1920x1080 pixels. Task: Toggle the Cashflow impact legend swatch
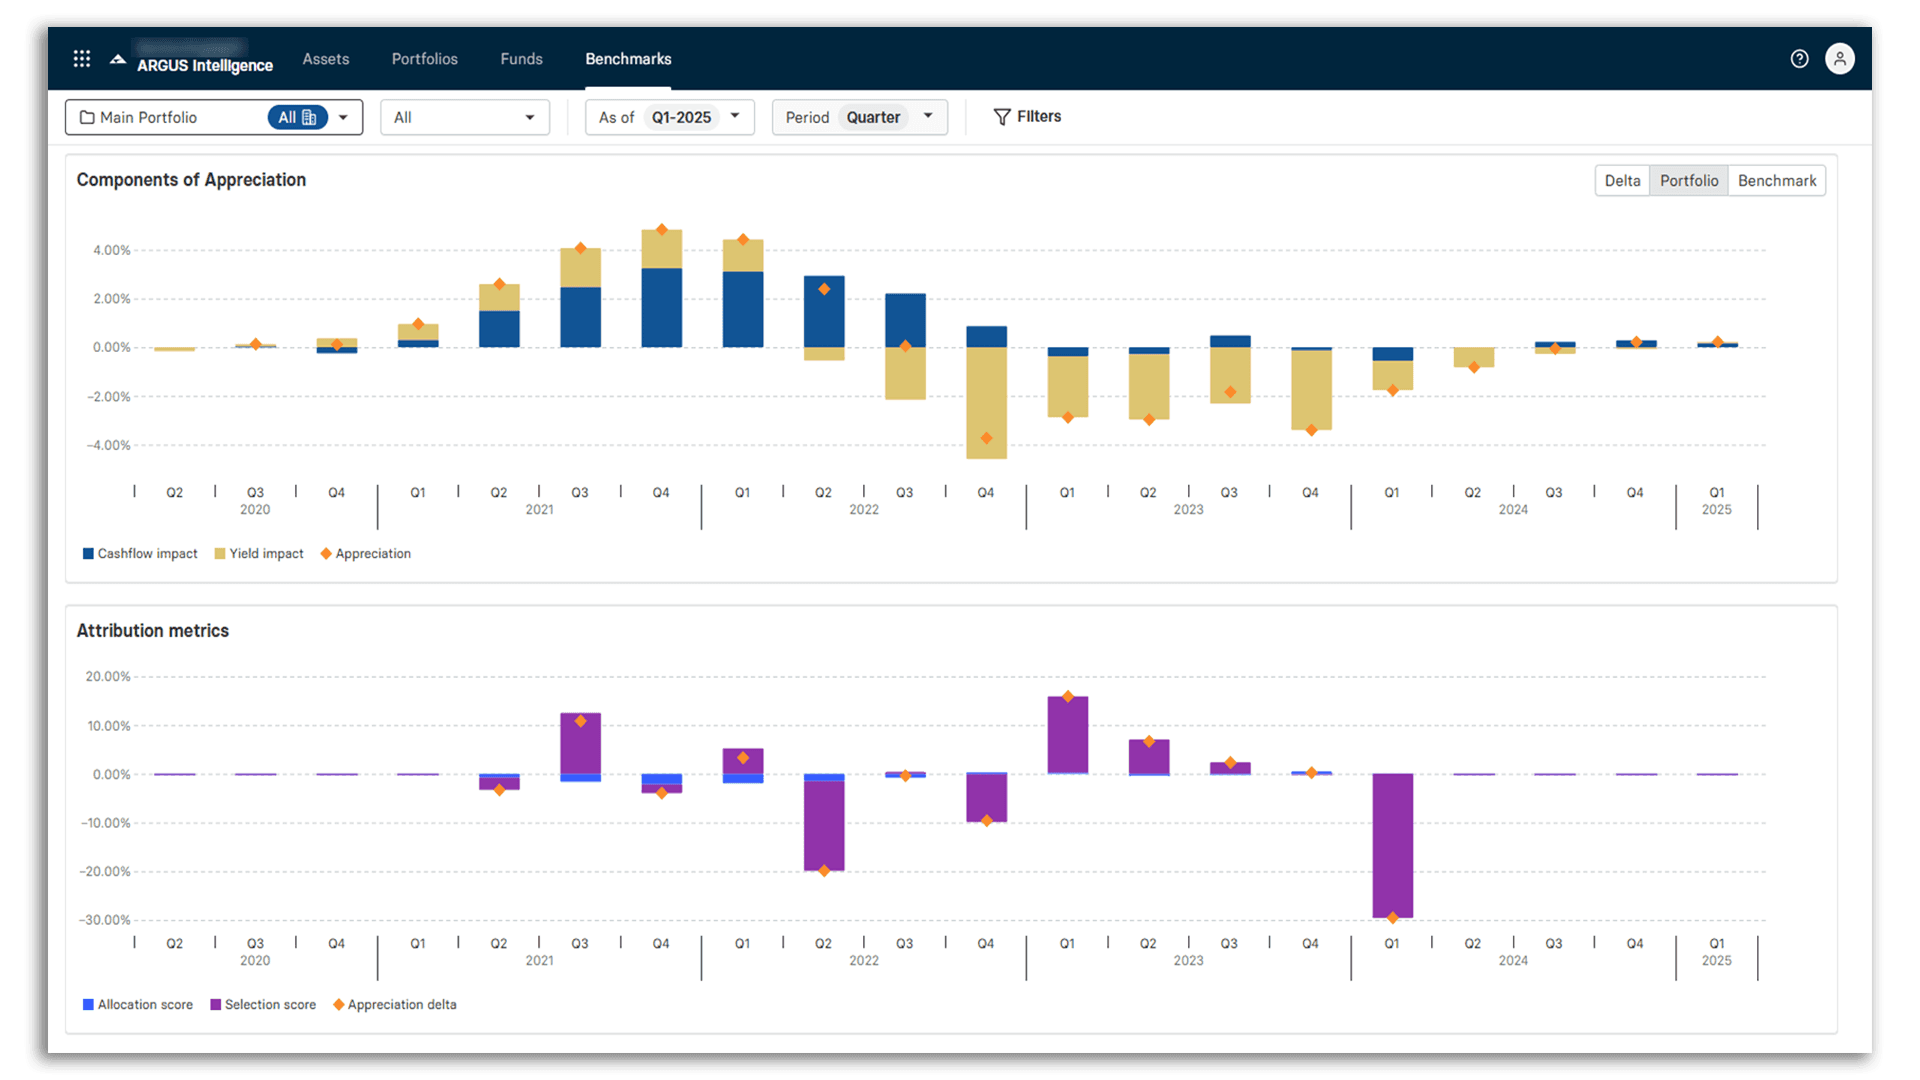pos(86,553)
